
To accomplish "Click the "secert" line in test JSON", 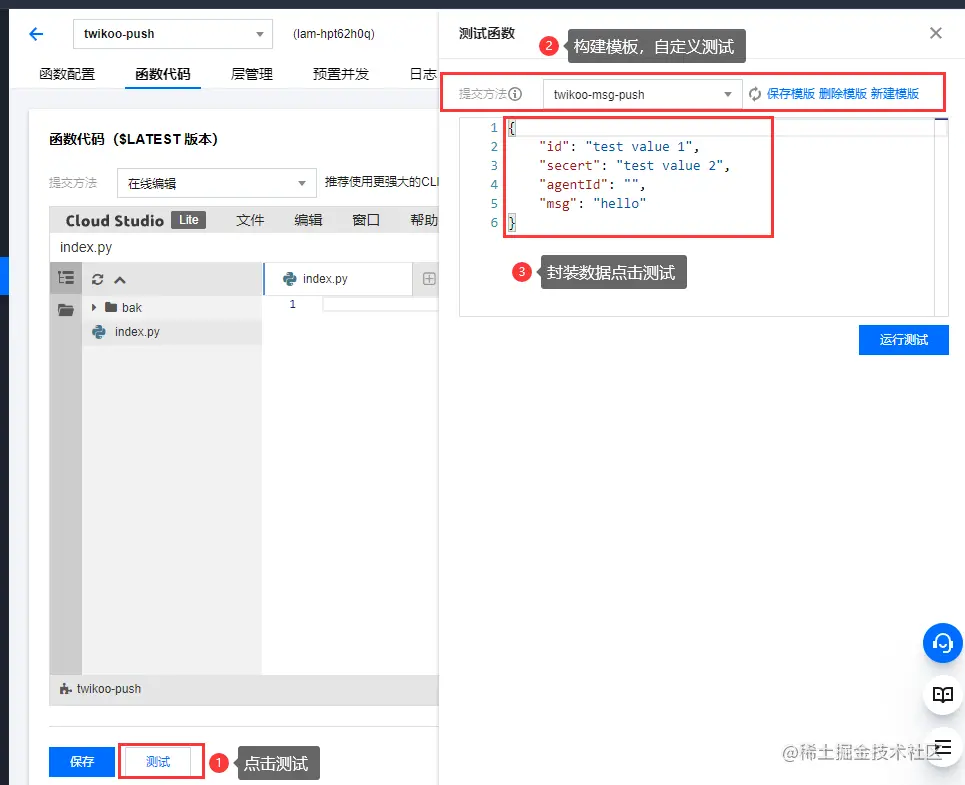I will pos(634,166).
